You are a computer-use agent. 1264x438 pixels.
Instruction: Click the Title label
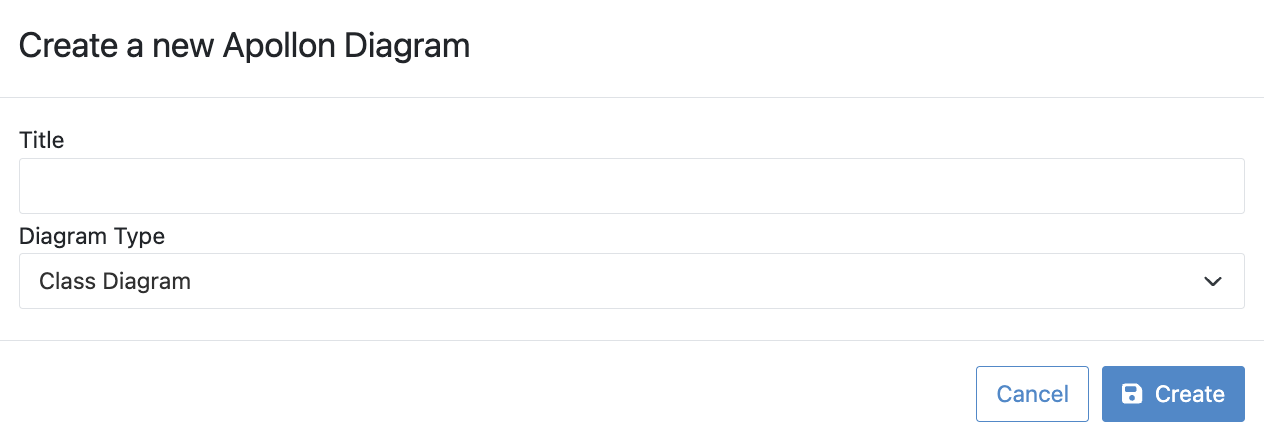(42, 141)
